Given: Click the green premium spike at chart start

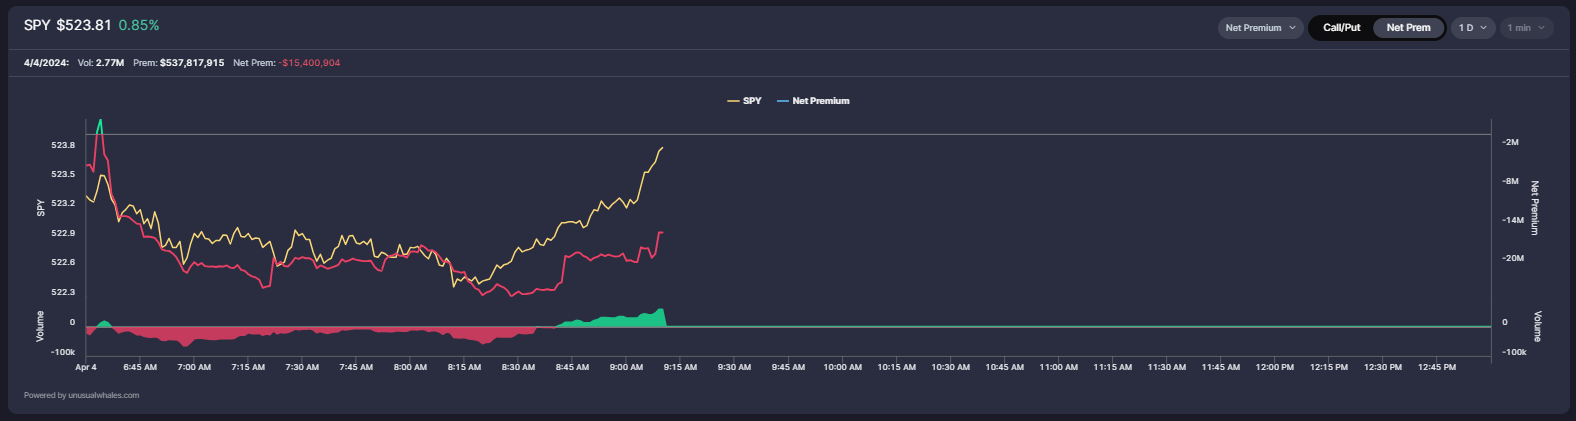Looking at the screenshot, I should coord(99,126).
